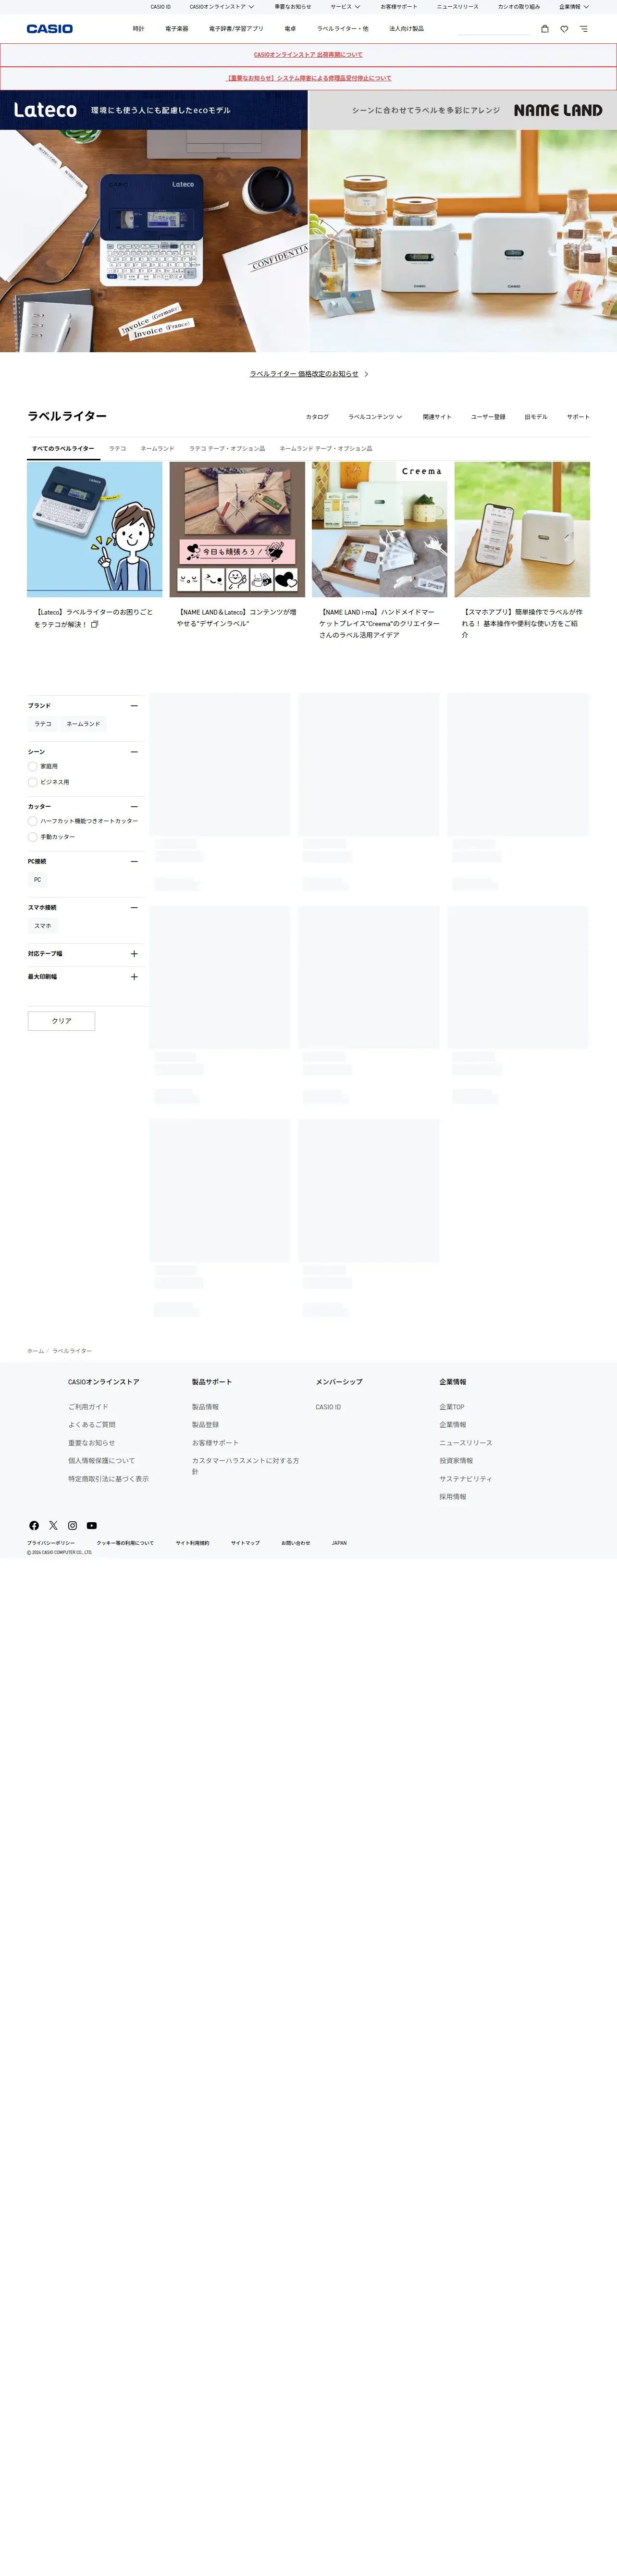Open the footer プライバシーポリシー link
The image size is (617, 2576).
(x=51, y=1543)
